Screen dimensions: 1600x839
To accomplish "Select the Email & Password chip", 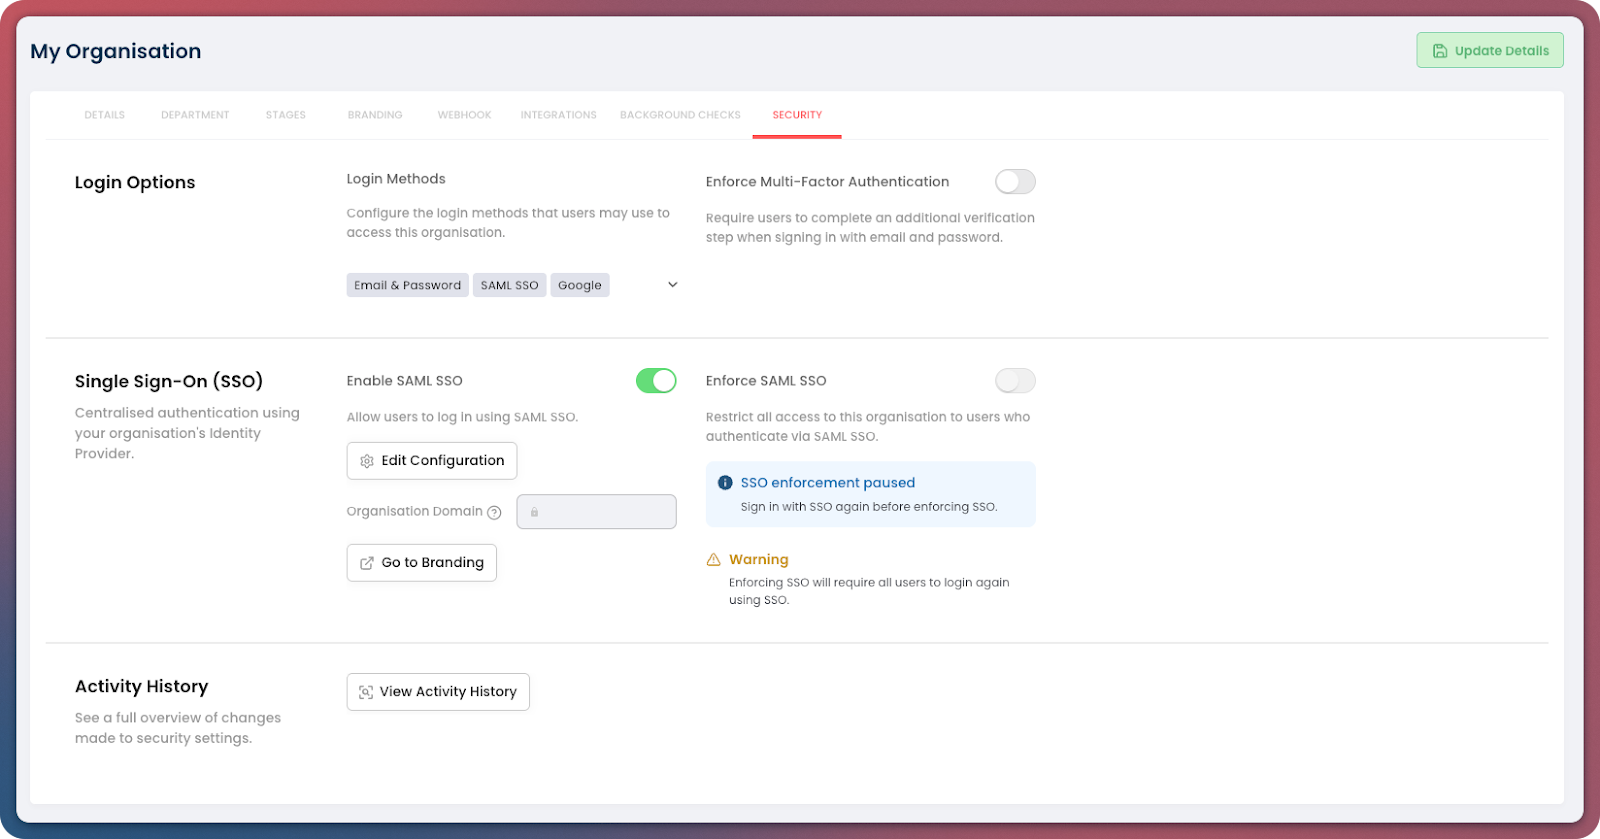I will point(407,285).
